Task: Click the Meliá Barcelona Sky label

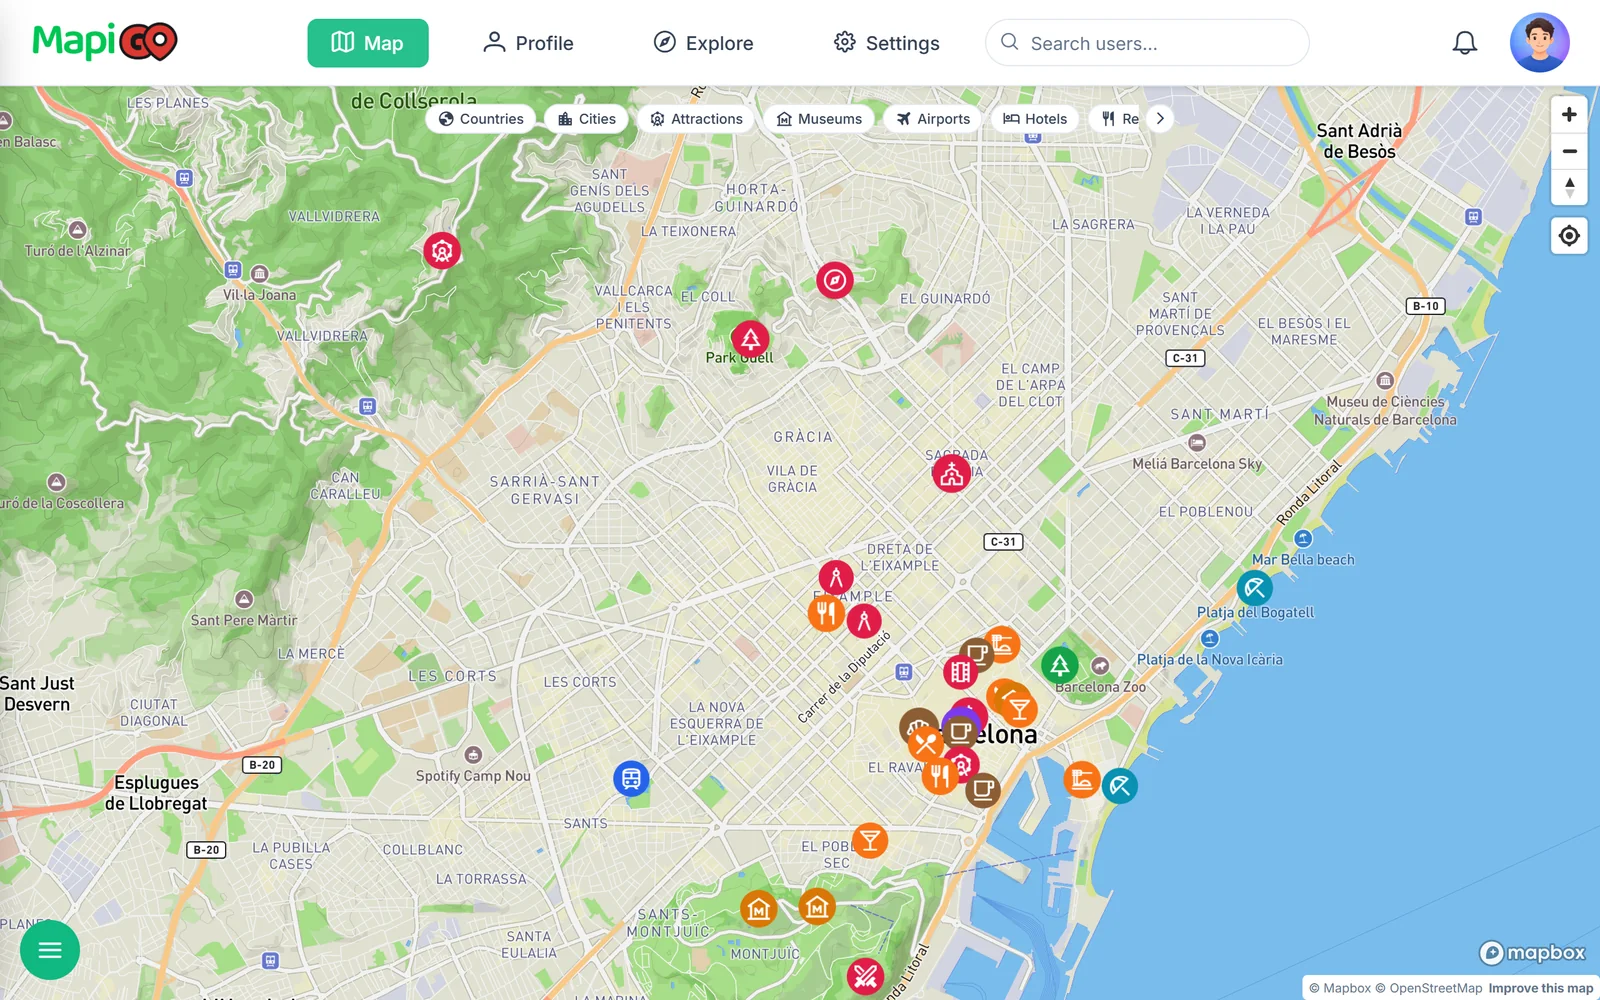Action: pyautogui.click(x=1197, y=464)
